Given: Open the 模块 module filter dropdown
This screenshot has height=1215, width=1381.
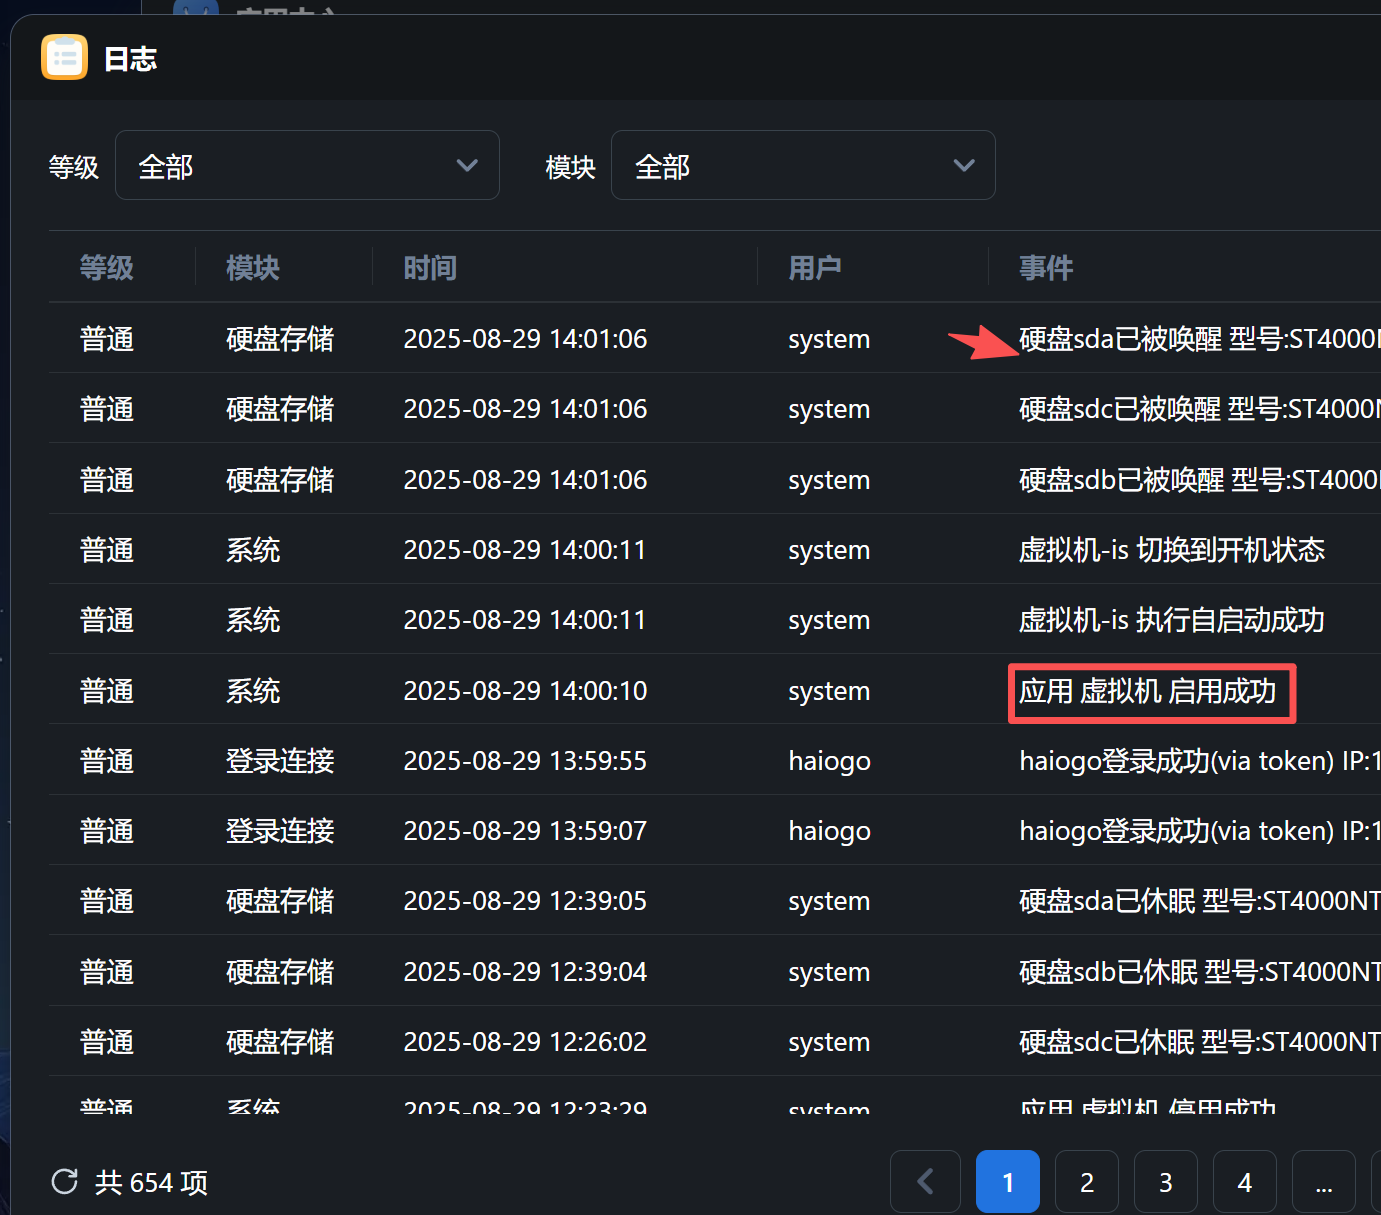Looking at the screenshot, I should (x=802, y=165).
